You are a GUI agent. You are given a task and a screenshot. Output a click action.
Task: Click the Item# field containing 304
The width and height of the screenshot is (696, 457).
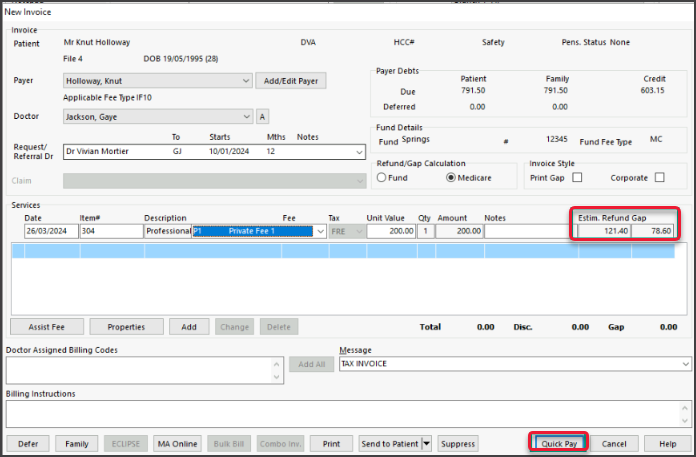click(111, 231)
